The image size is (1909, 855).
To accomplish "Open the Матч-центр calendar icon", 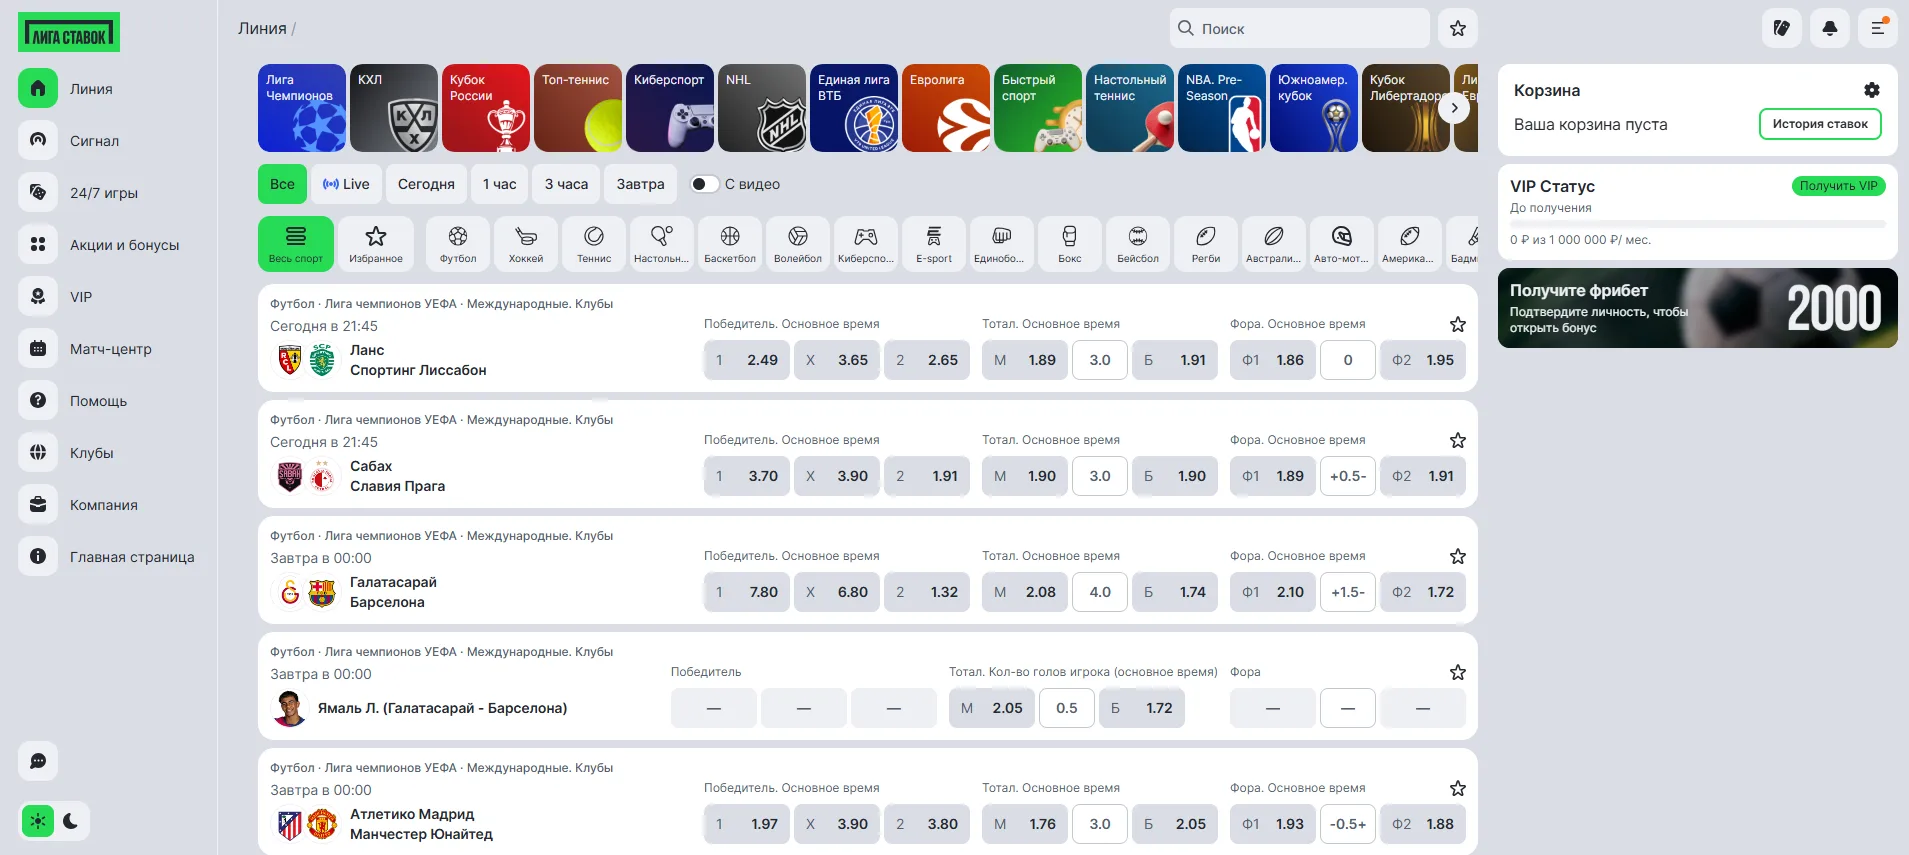I will pos(38,348).
